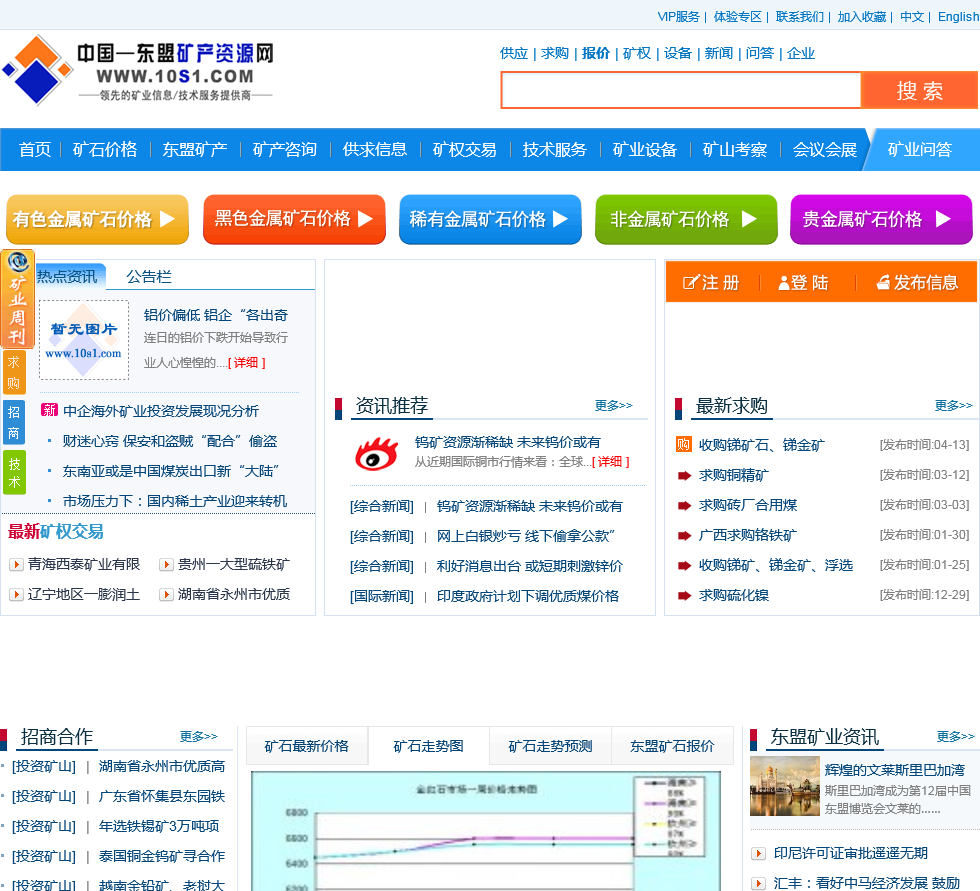Click the red arrow beside 广西求购铬铁矿

click(684, 535)
